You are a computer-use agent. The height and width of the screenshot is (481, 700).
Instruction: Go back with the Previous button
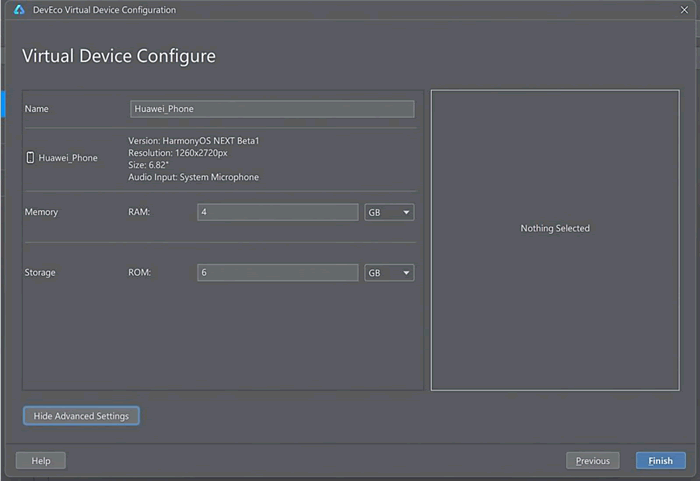(592, 460)
